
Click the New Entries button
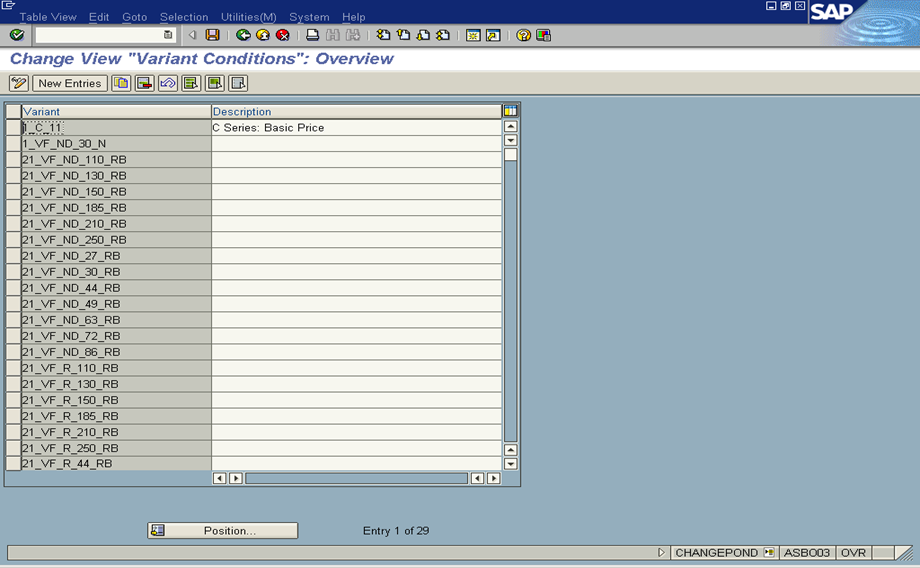pyautogui.click(x=70, y=83)
